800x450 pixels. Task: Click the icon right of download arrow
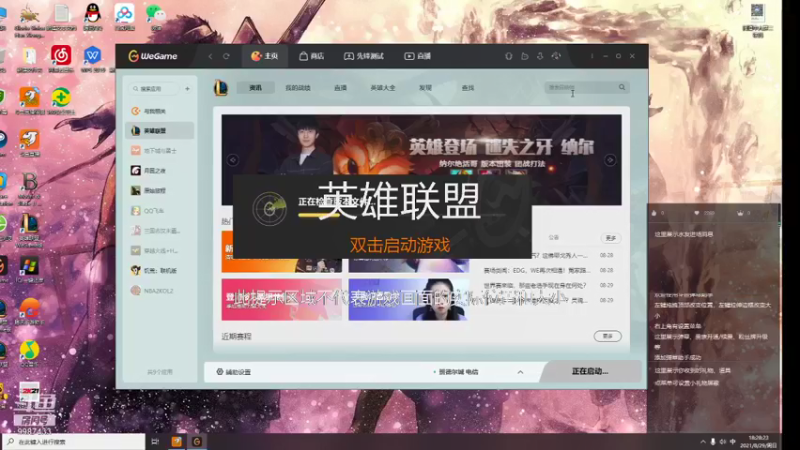click(x=556, y=56)
